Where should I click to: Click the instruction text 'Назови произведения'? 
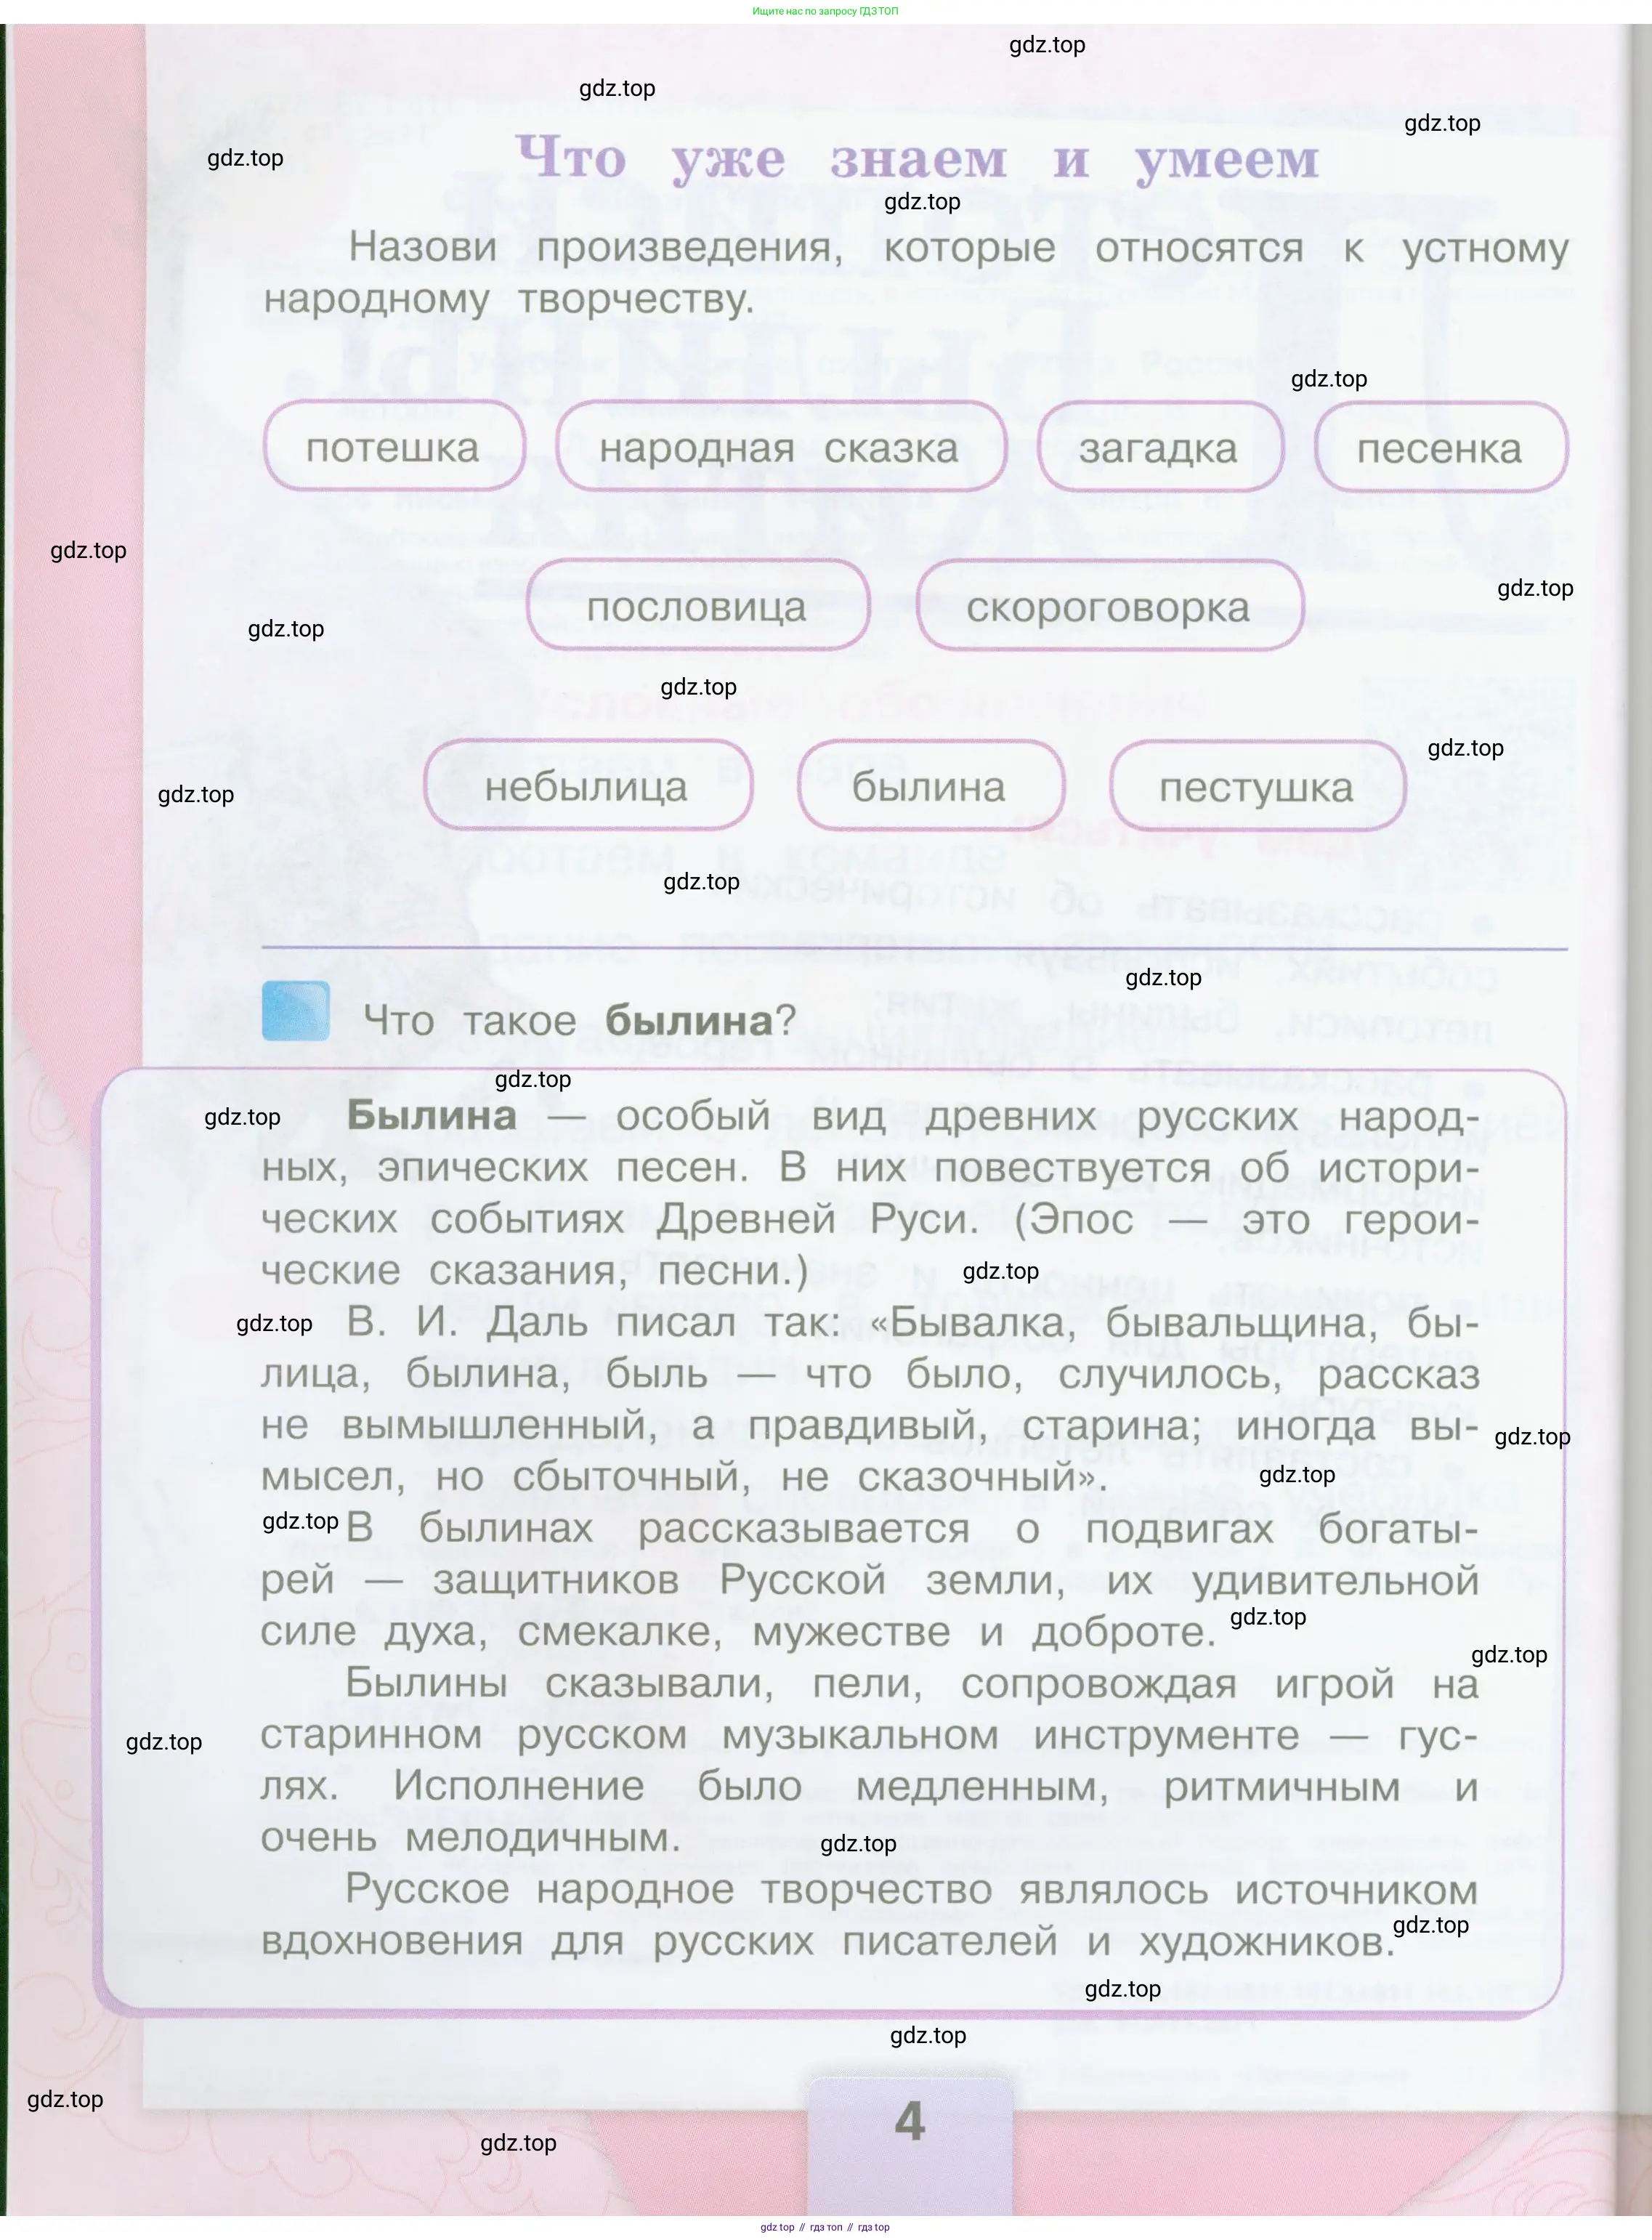(596, 247)
